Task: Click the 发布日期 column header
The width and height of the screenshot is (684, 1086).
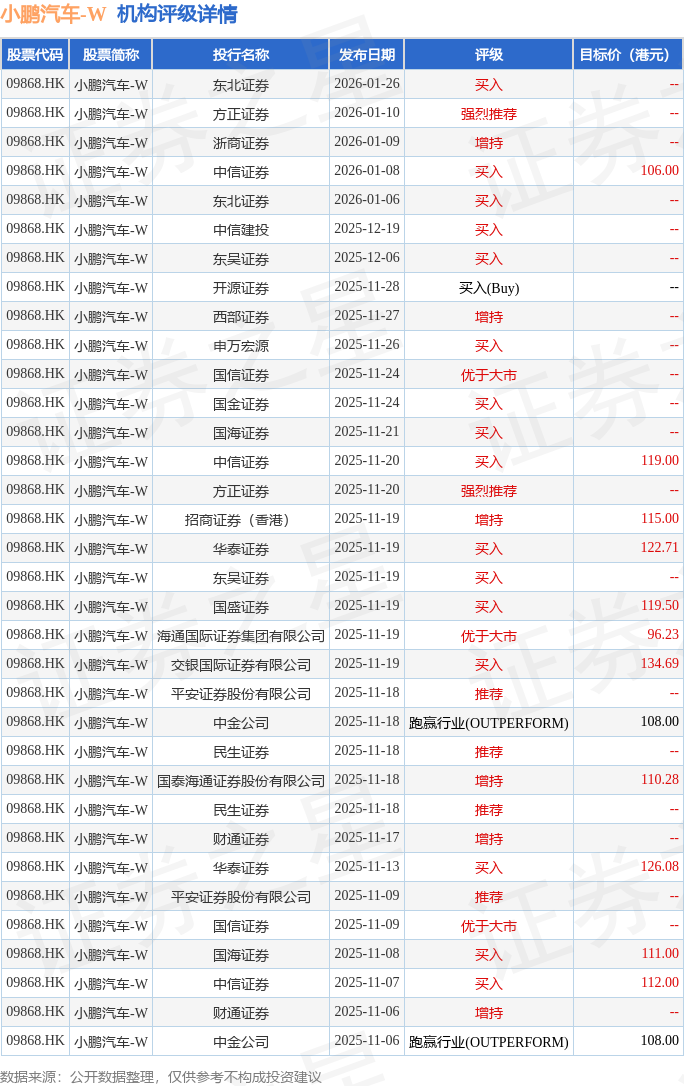Action: pos(367,55)
